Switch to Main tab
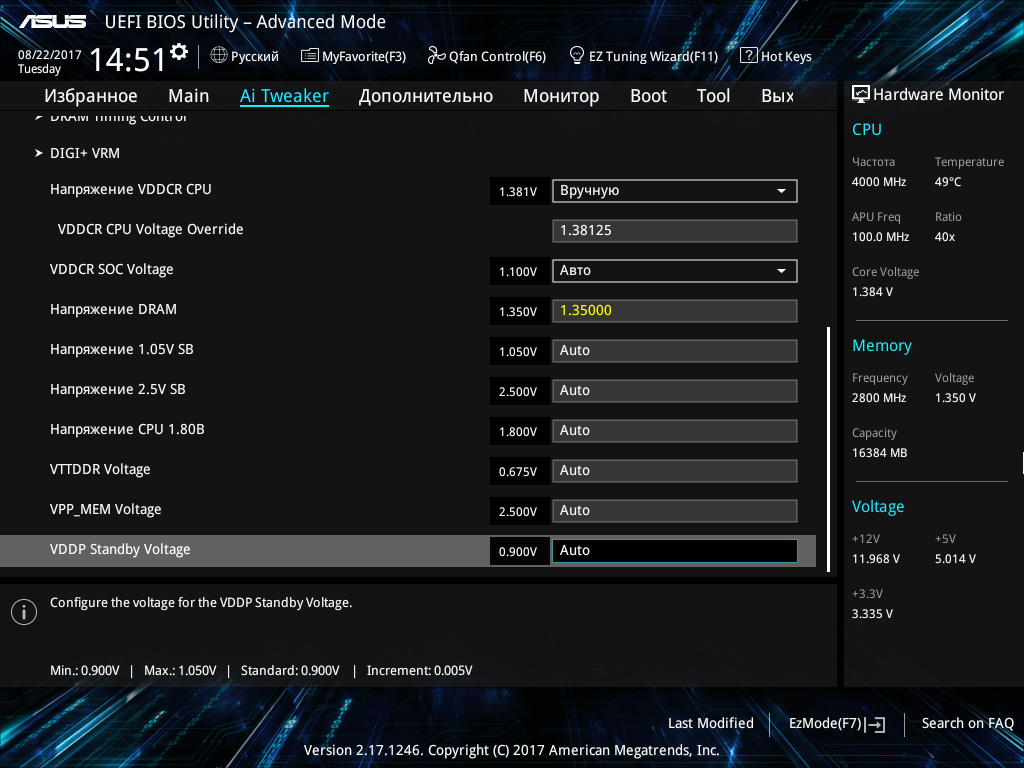The width and height of the screenshot is (1024, 768). point(189,96)
